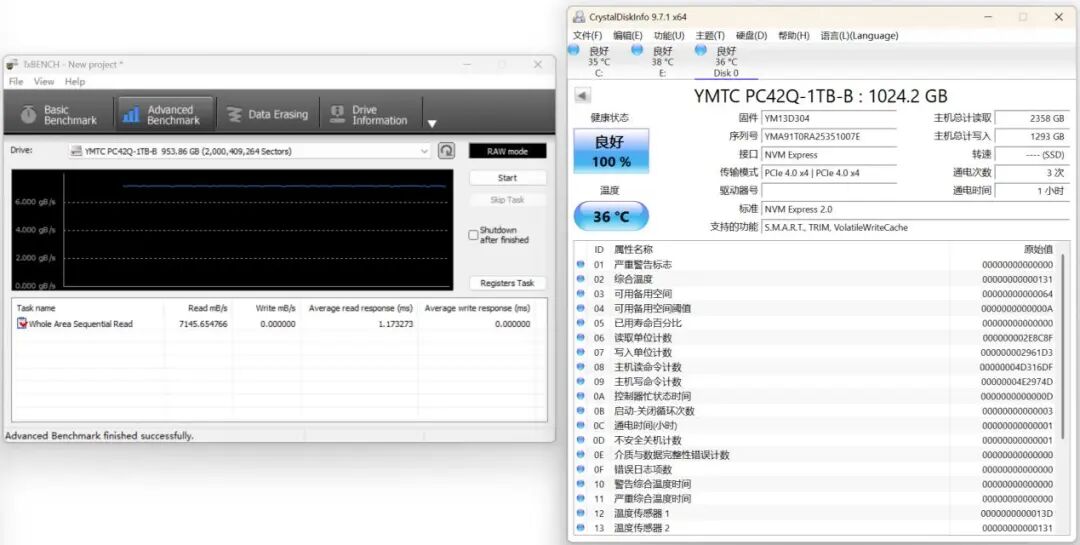Click the 36 °C temperature indicator
Screen dimensions: 1080x545
(612, 216)
